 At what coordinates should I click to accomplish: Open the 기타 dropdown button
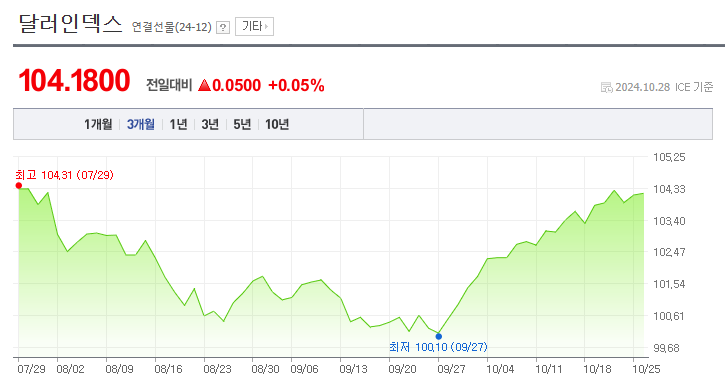click(x=254, y=26)
